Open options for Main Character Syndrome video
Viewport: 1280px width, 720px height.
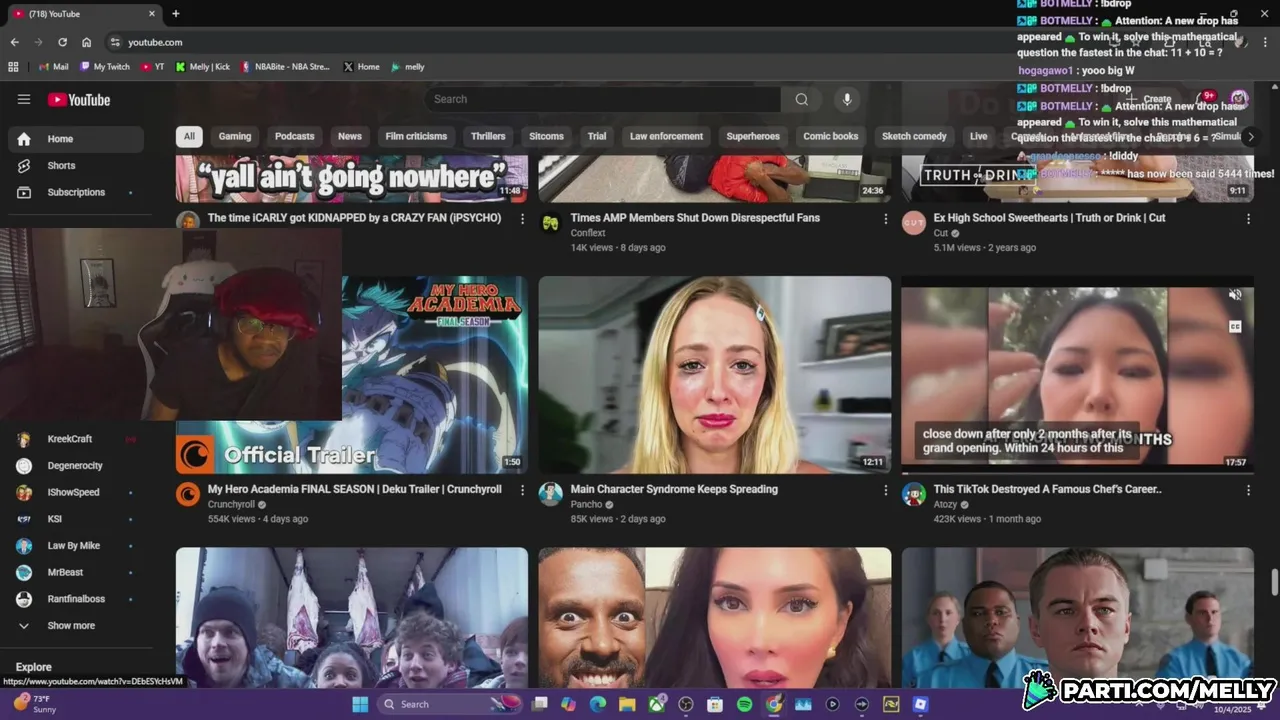click(885, 490)
